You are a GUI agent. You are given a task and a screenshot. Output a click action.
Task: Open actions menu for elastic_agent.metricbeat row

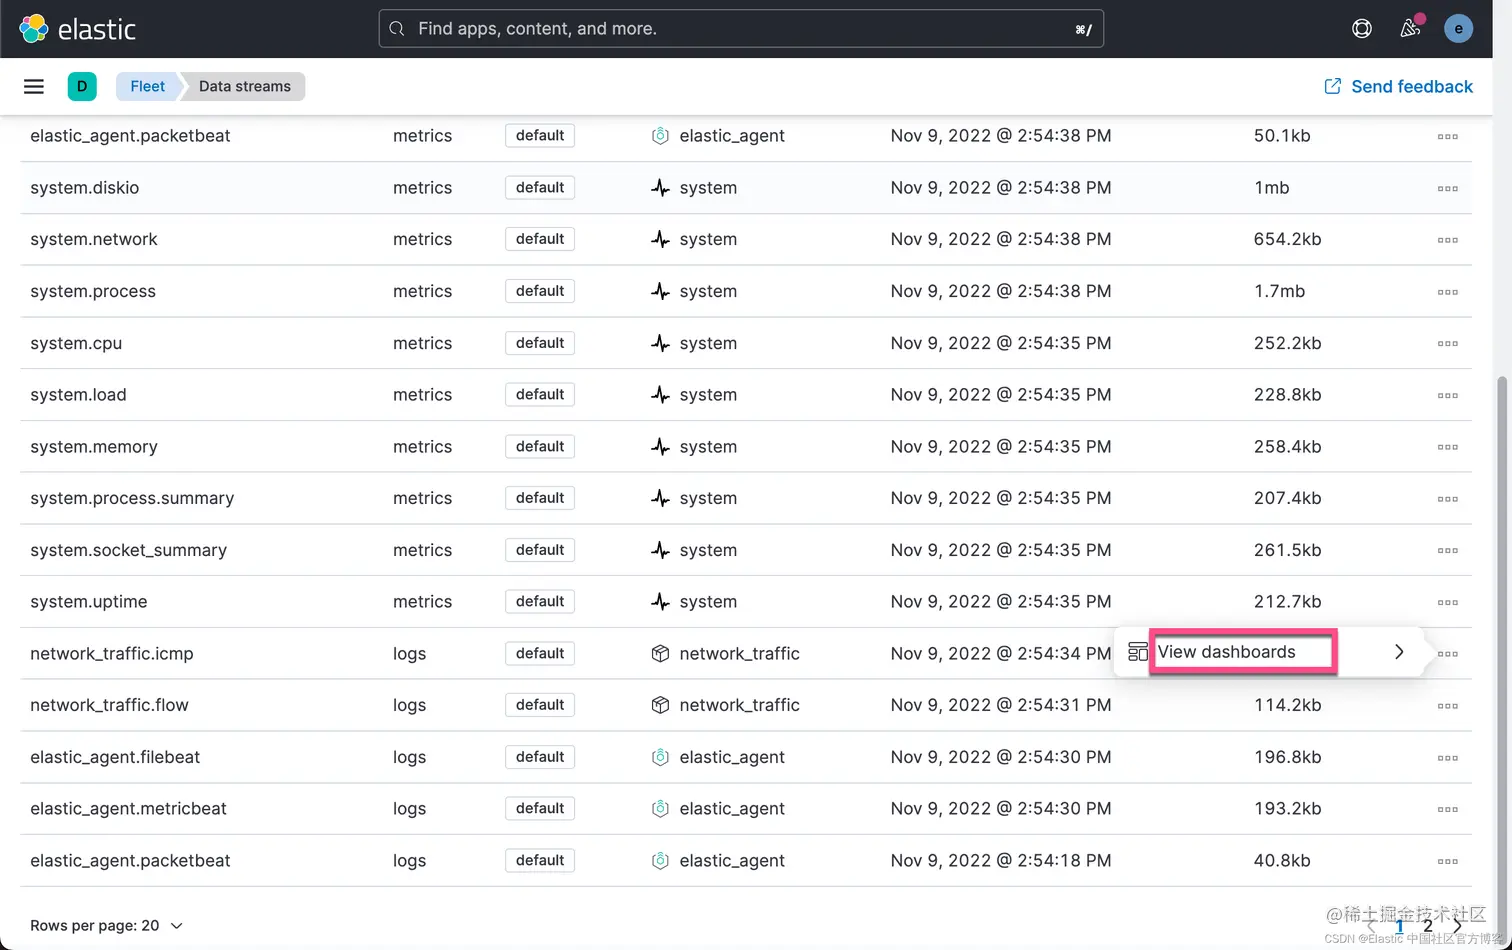coord(1447,810)
